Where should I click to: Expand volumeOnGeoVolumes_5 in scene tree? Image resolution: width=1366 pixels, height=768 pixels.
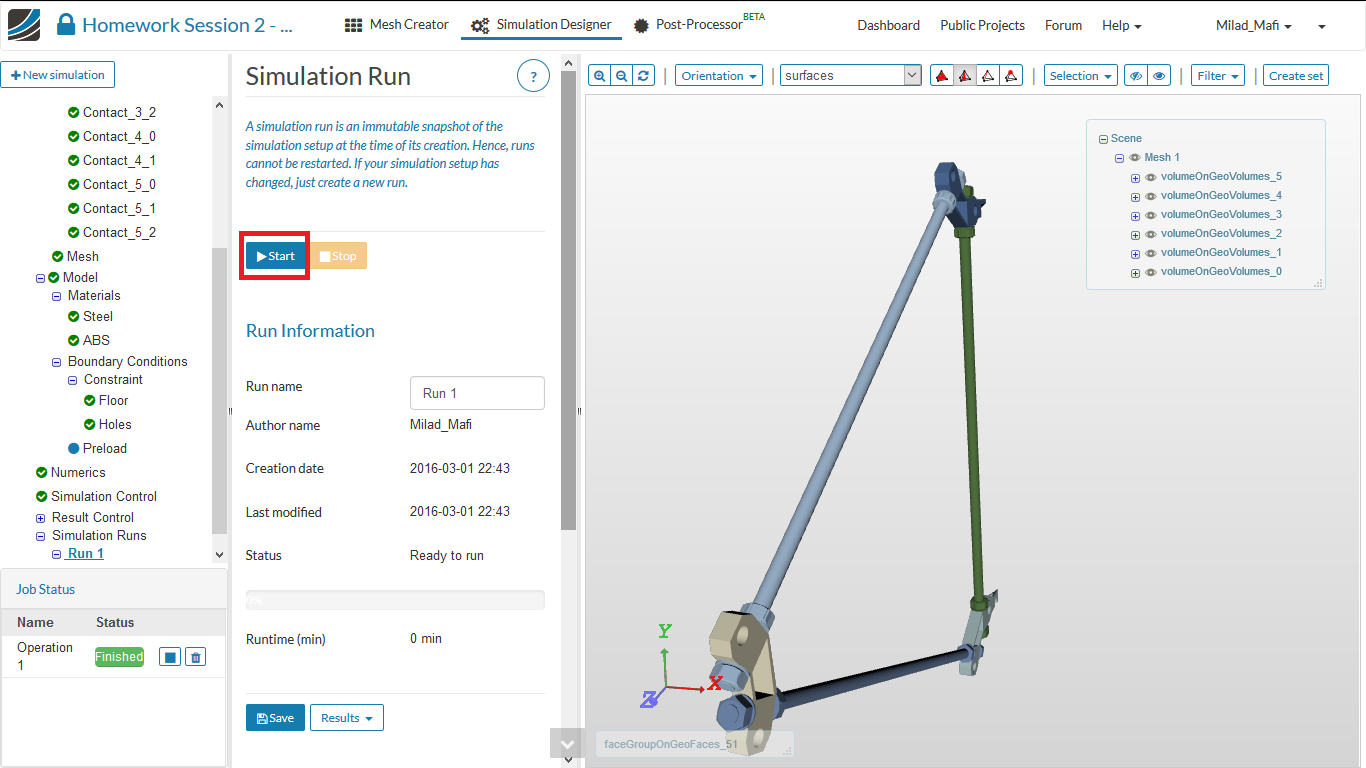tap(1135, 178)
